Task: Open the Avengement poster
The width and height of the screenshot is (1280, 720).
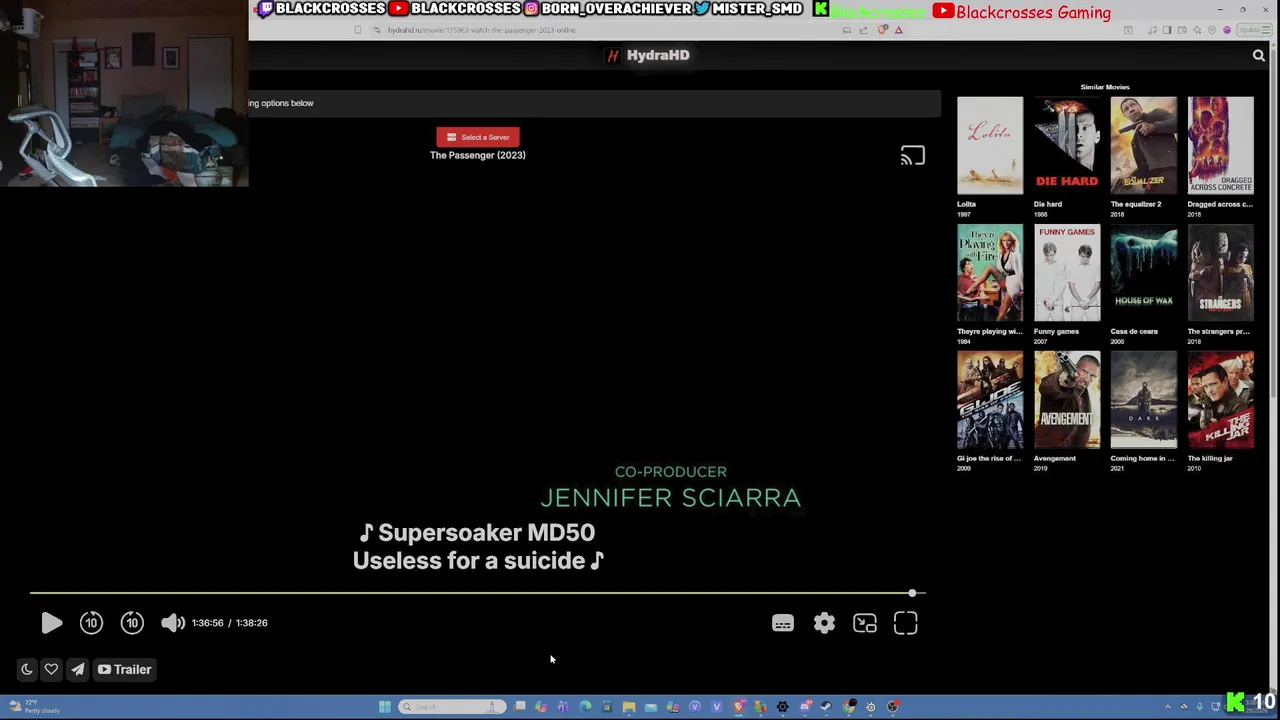Action: 1067,400
